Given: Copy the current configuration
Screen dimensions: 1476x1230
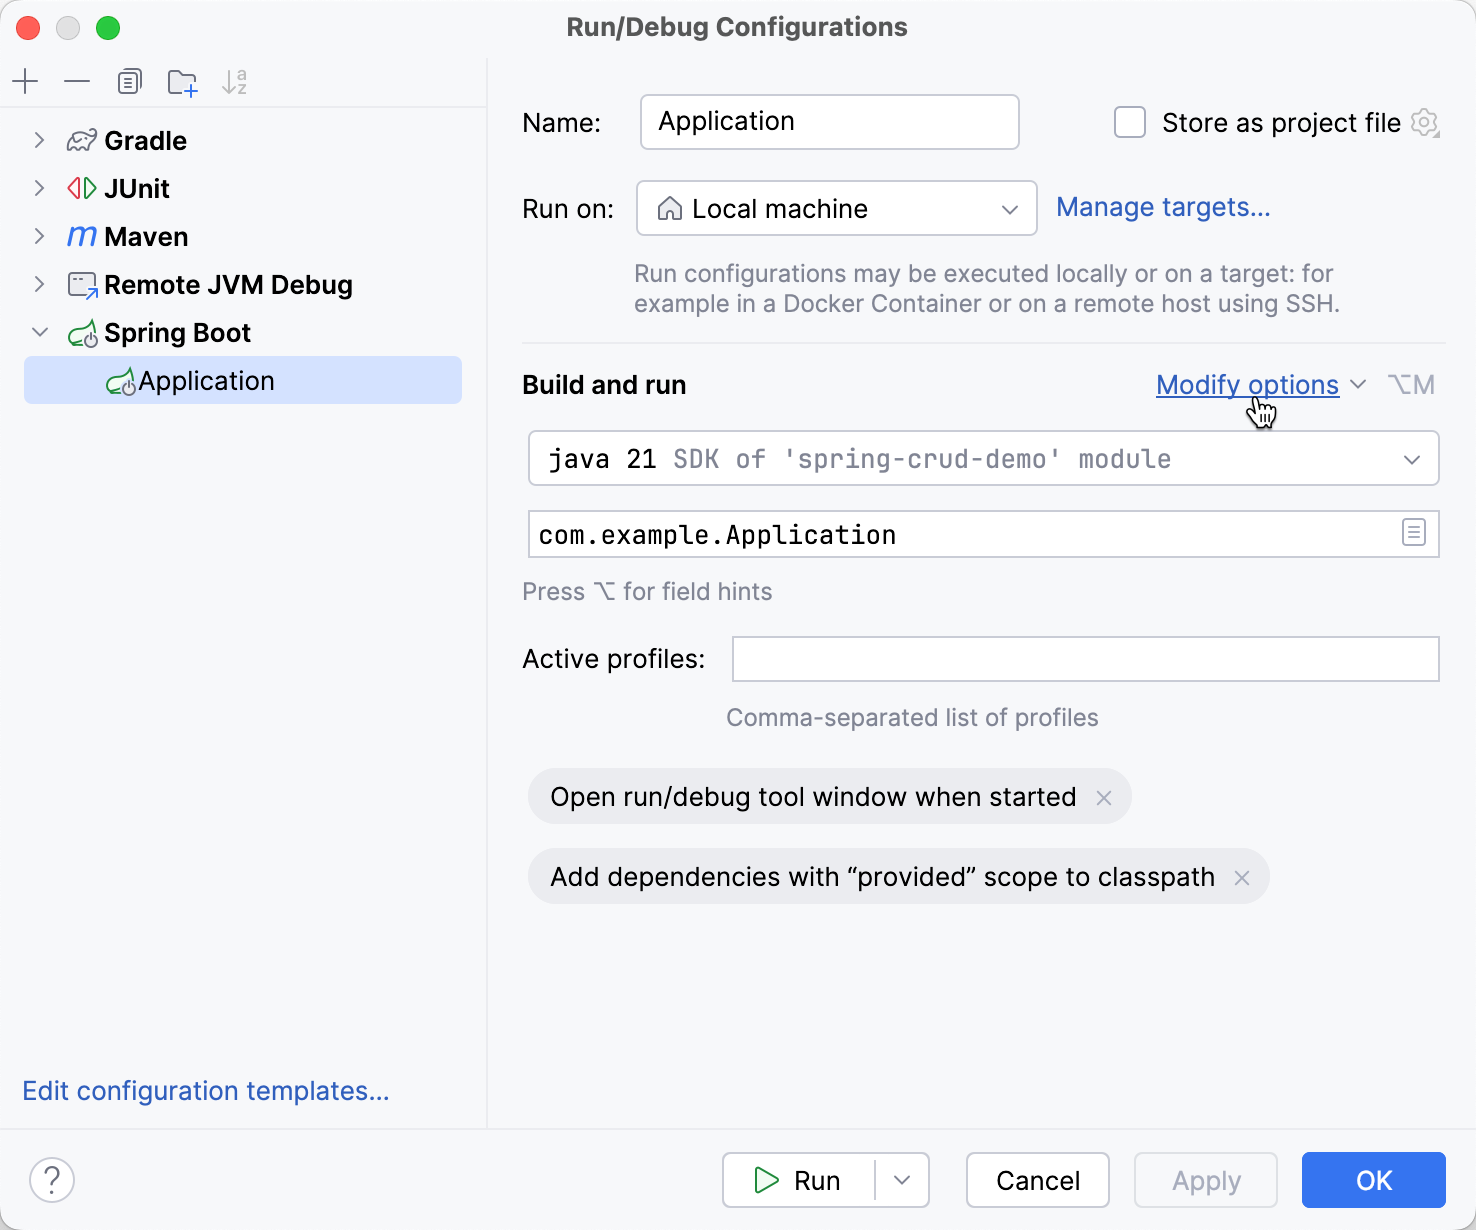Looking at the screenshot, I should (129, 81).
